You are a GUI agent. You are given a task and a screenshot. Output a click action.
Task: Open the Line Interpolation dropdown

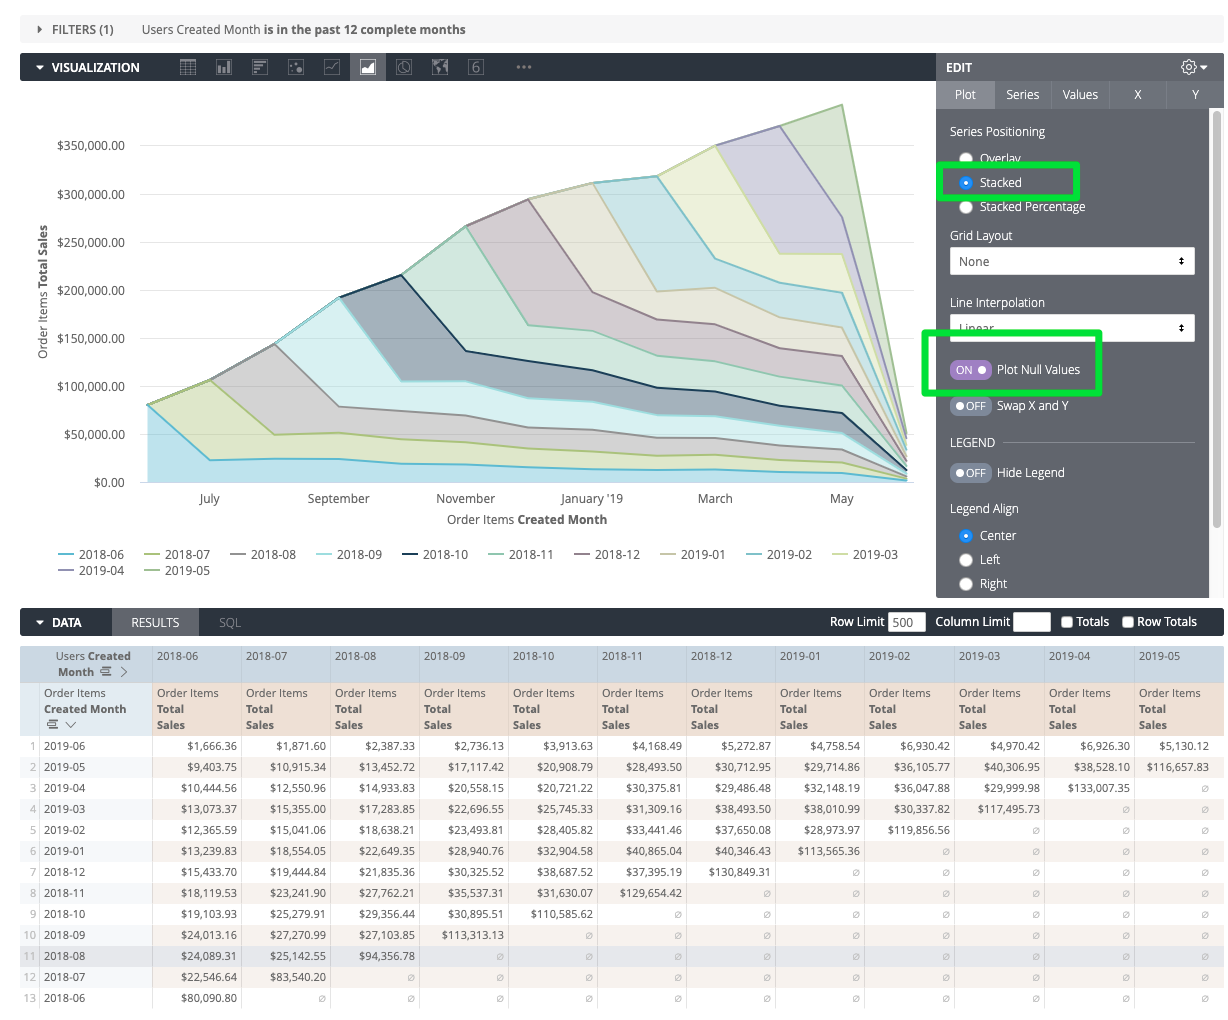[x=1072, y=328]
